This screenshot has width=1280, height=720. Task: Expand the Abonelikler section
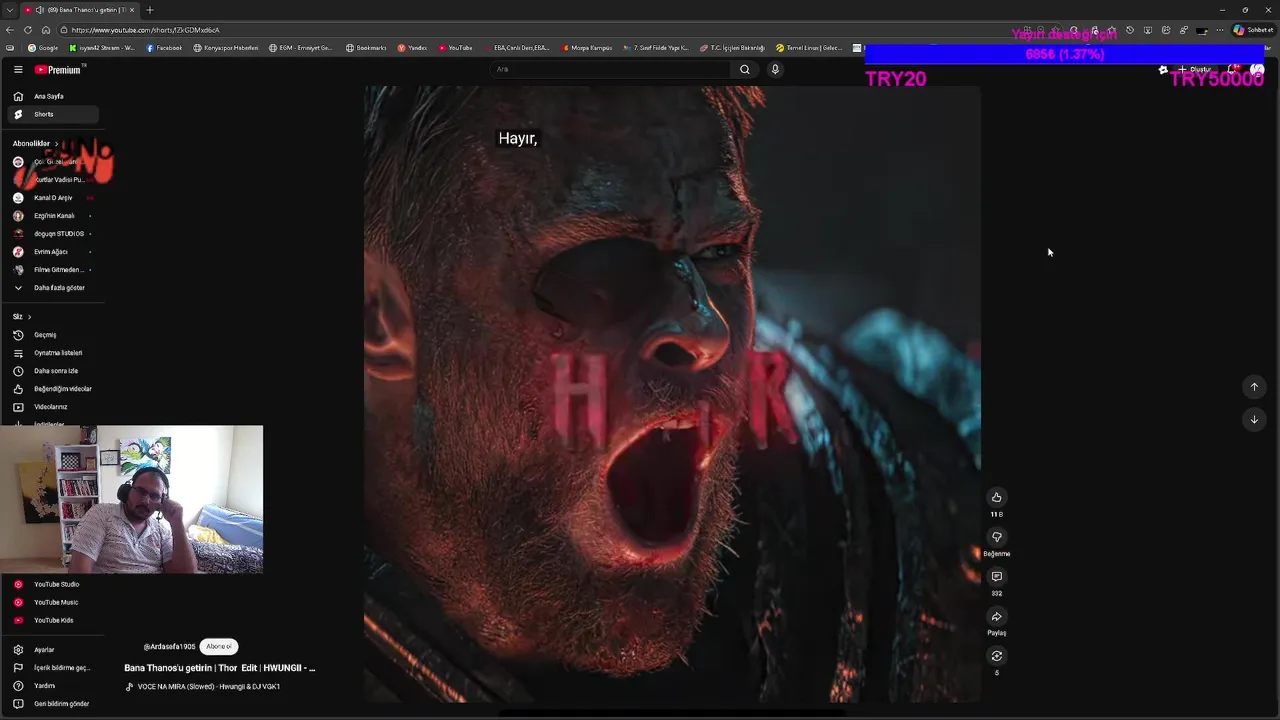pos(35,143)
